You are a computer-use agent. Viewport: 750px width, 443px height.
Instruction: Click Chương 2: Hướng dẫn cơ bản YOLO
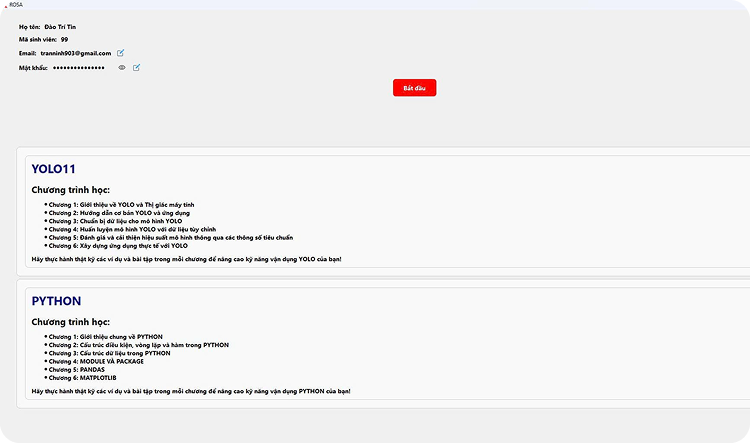pos(119,213)
